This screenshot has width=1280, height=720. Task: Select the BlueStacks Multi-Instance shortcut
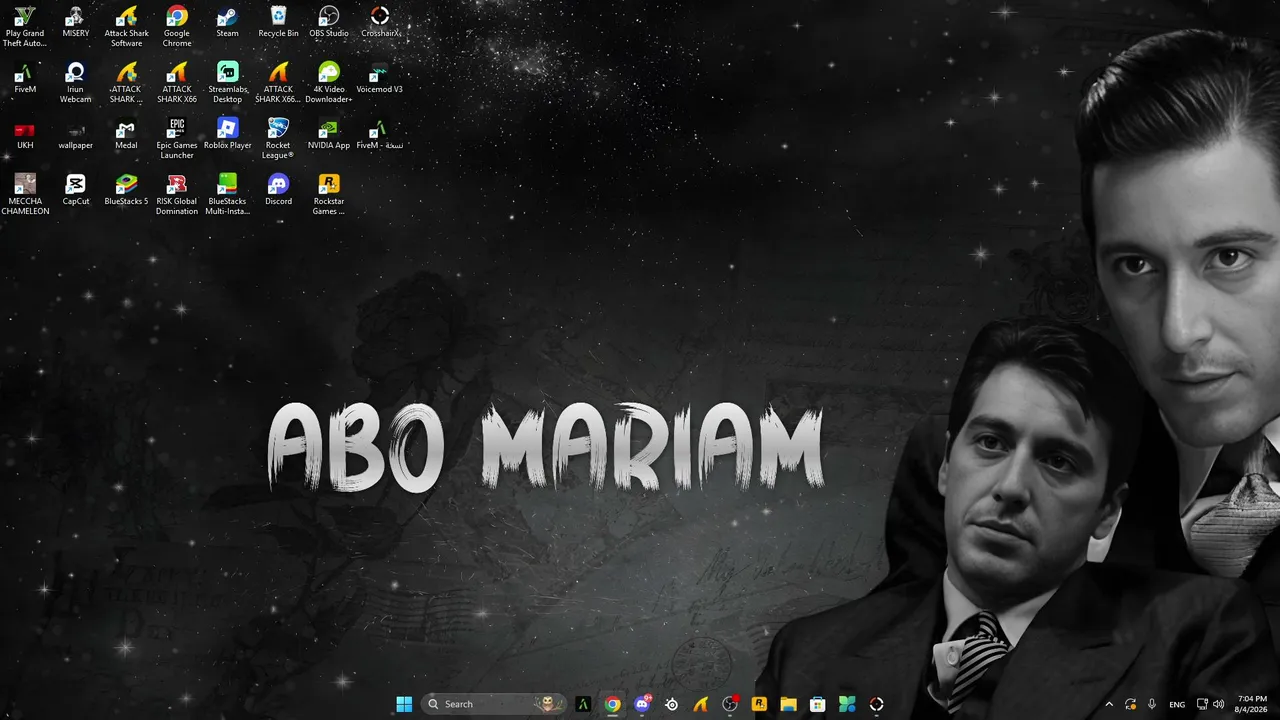click(x=228, y=195)
